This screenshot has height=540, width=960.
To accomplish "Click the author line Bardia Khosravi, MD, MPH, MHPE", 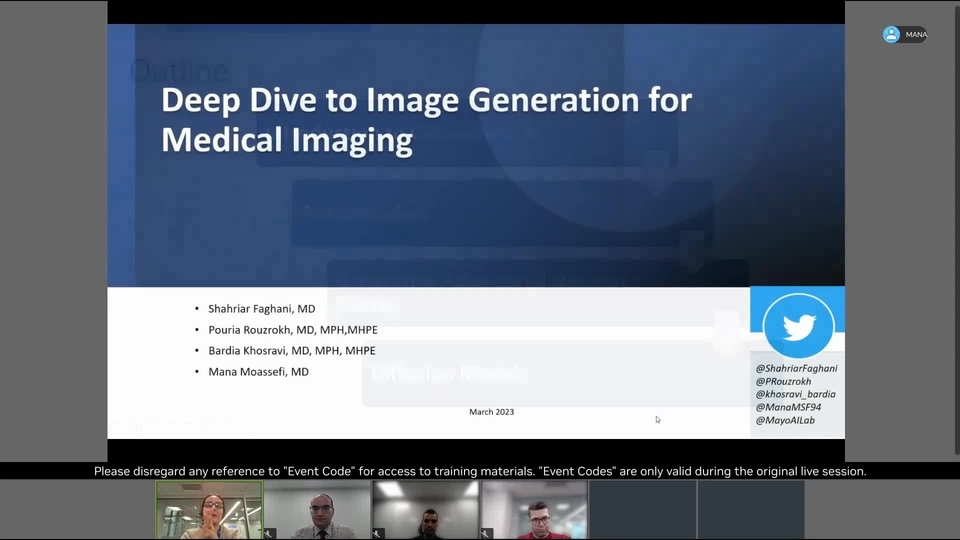I will click(291, 351).
